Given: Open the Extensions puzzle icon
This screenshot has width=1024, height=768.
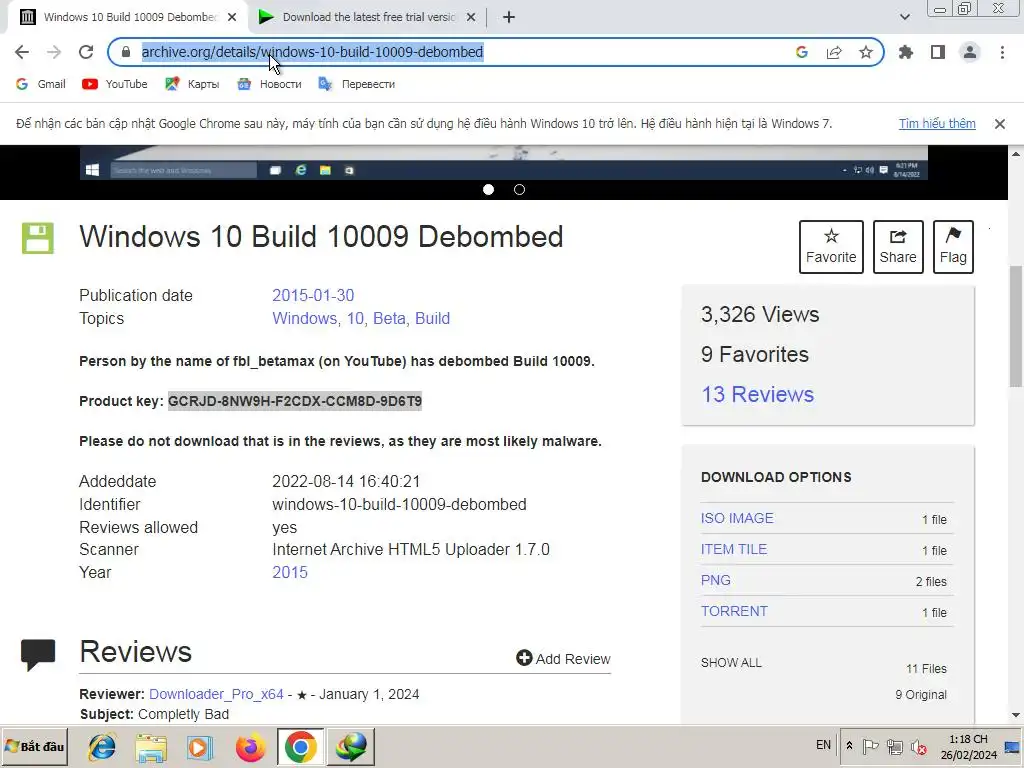Looking at the screenshot, I should [x=906, y=52].
